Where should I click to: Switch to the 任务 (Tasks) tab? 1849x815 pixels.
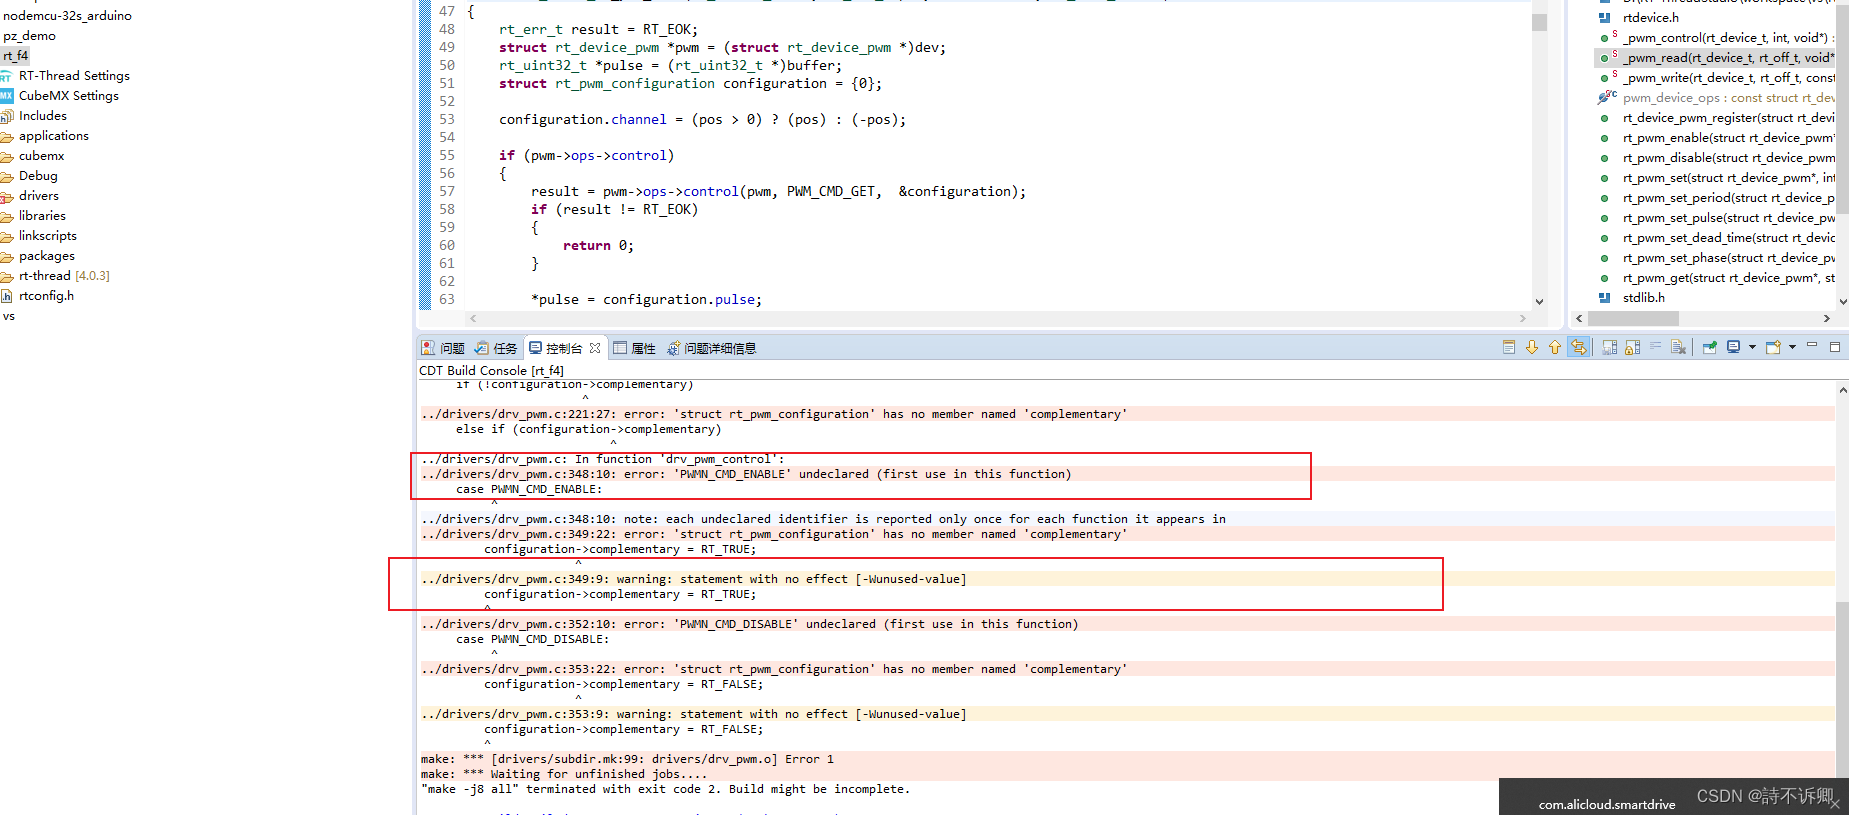[496, 348]
